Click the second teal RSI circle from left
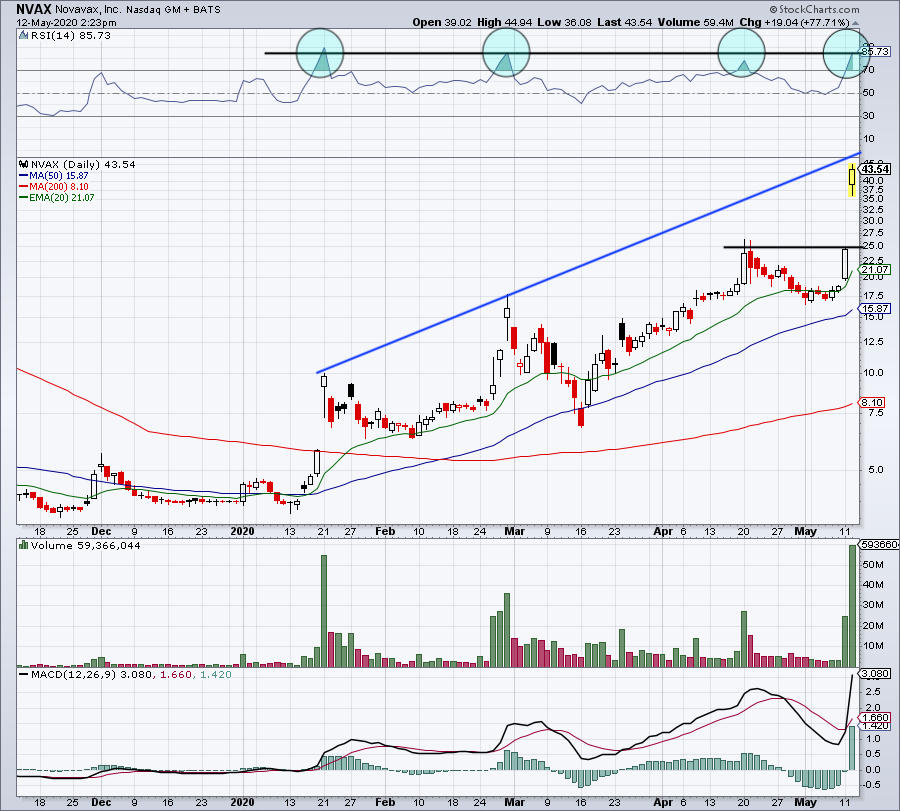The height and width of the screenshot is (811, 900). tap(506, 53)
